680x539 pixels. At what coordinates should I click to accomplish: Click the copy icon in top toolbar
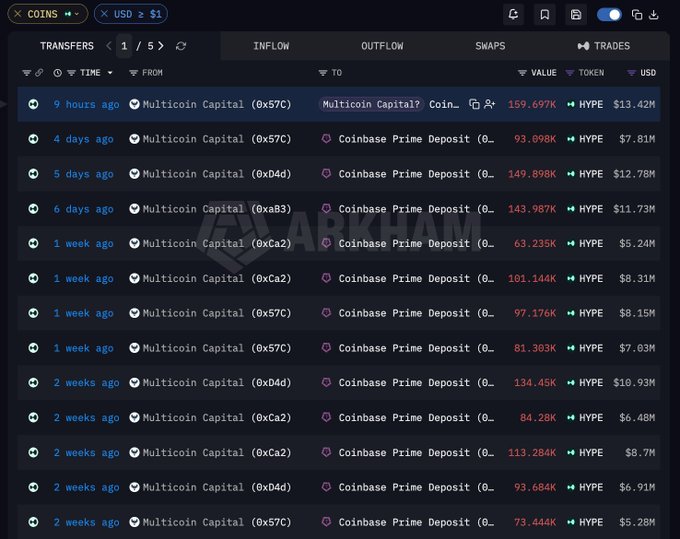coord(637,15)
